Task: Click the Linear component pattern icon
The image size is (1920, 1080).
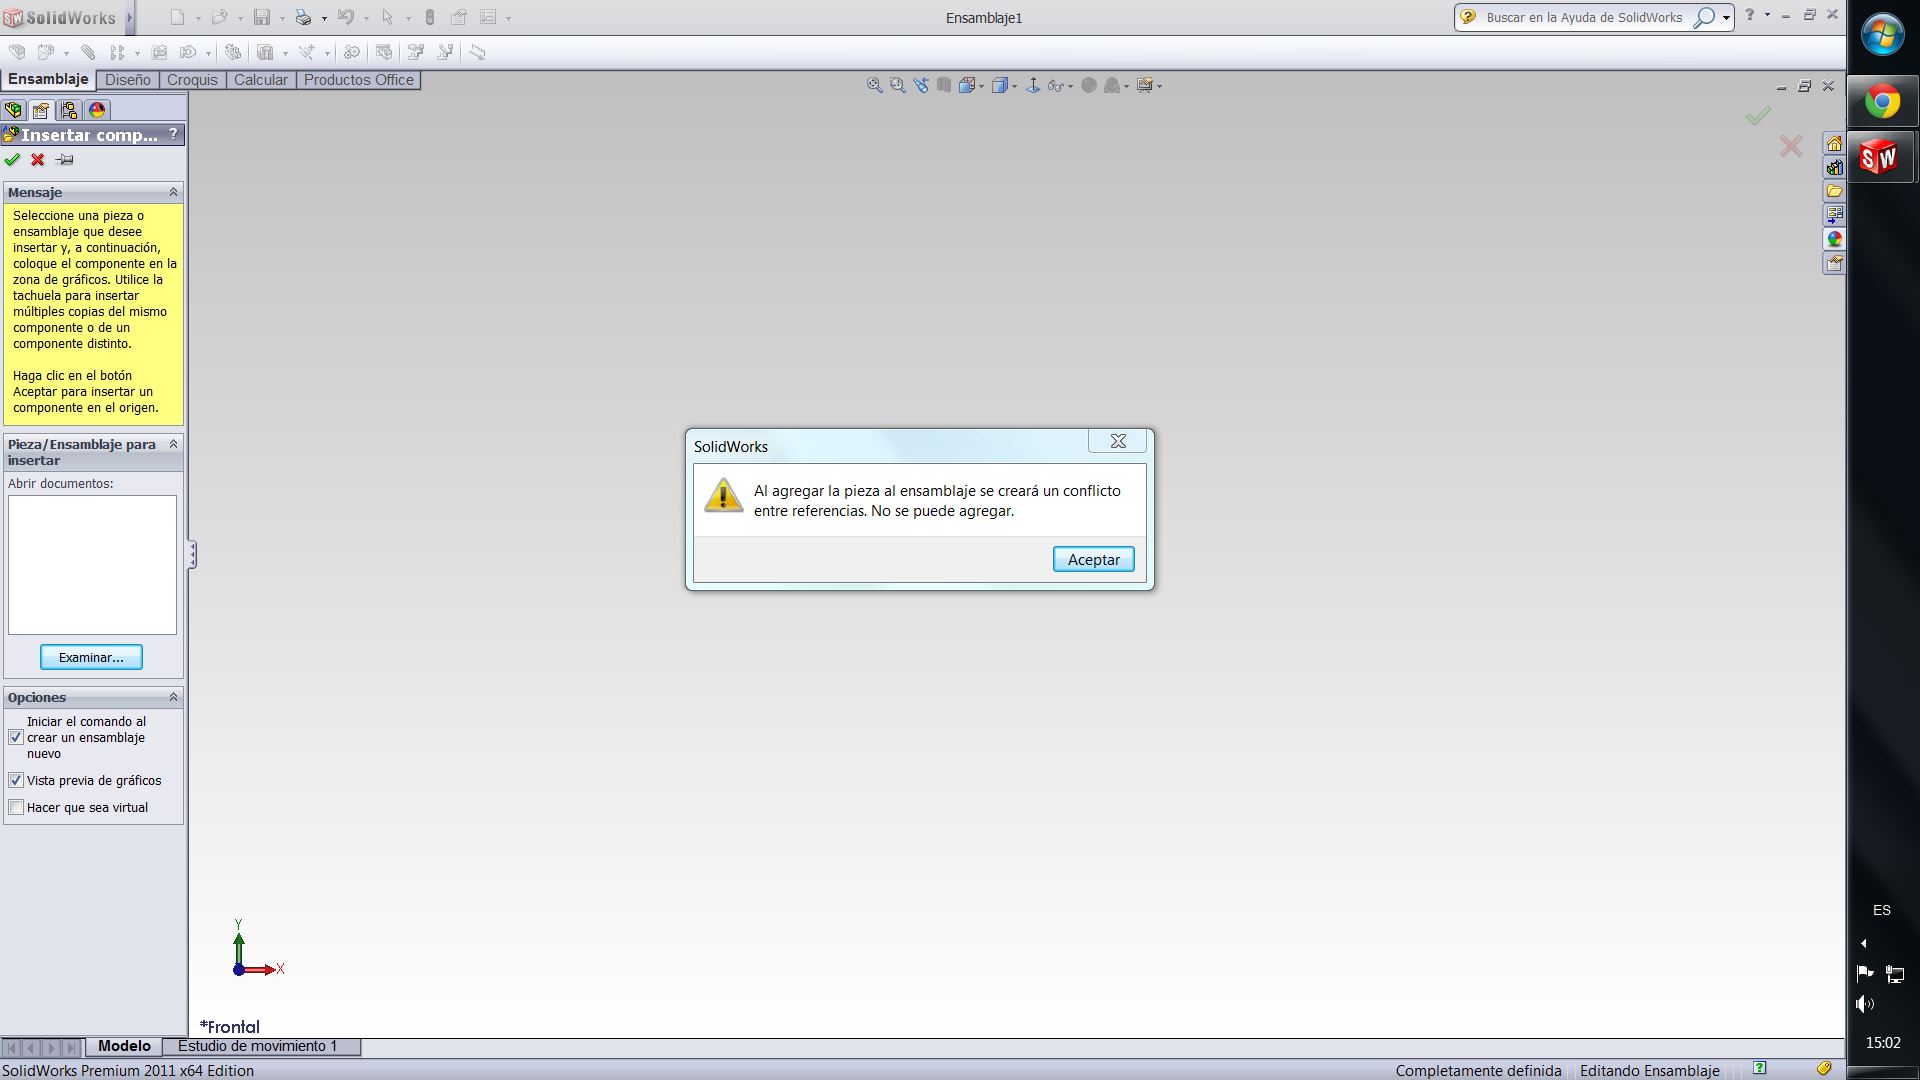Action: click(117, 52)
